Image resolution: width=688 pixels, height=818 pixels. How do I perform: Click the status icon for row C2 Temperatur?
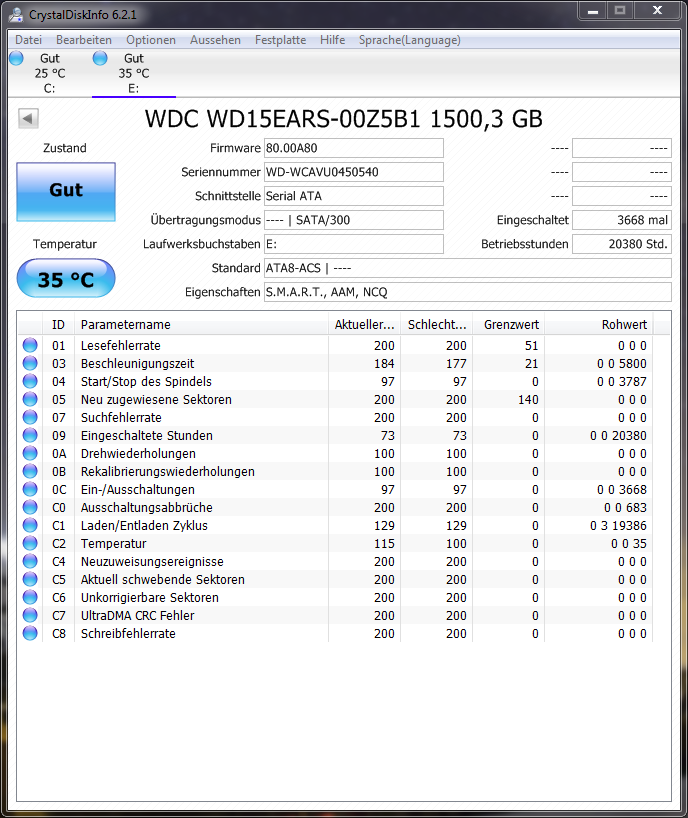pos(30,543)
